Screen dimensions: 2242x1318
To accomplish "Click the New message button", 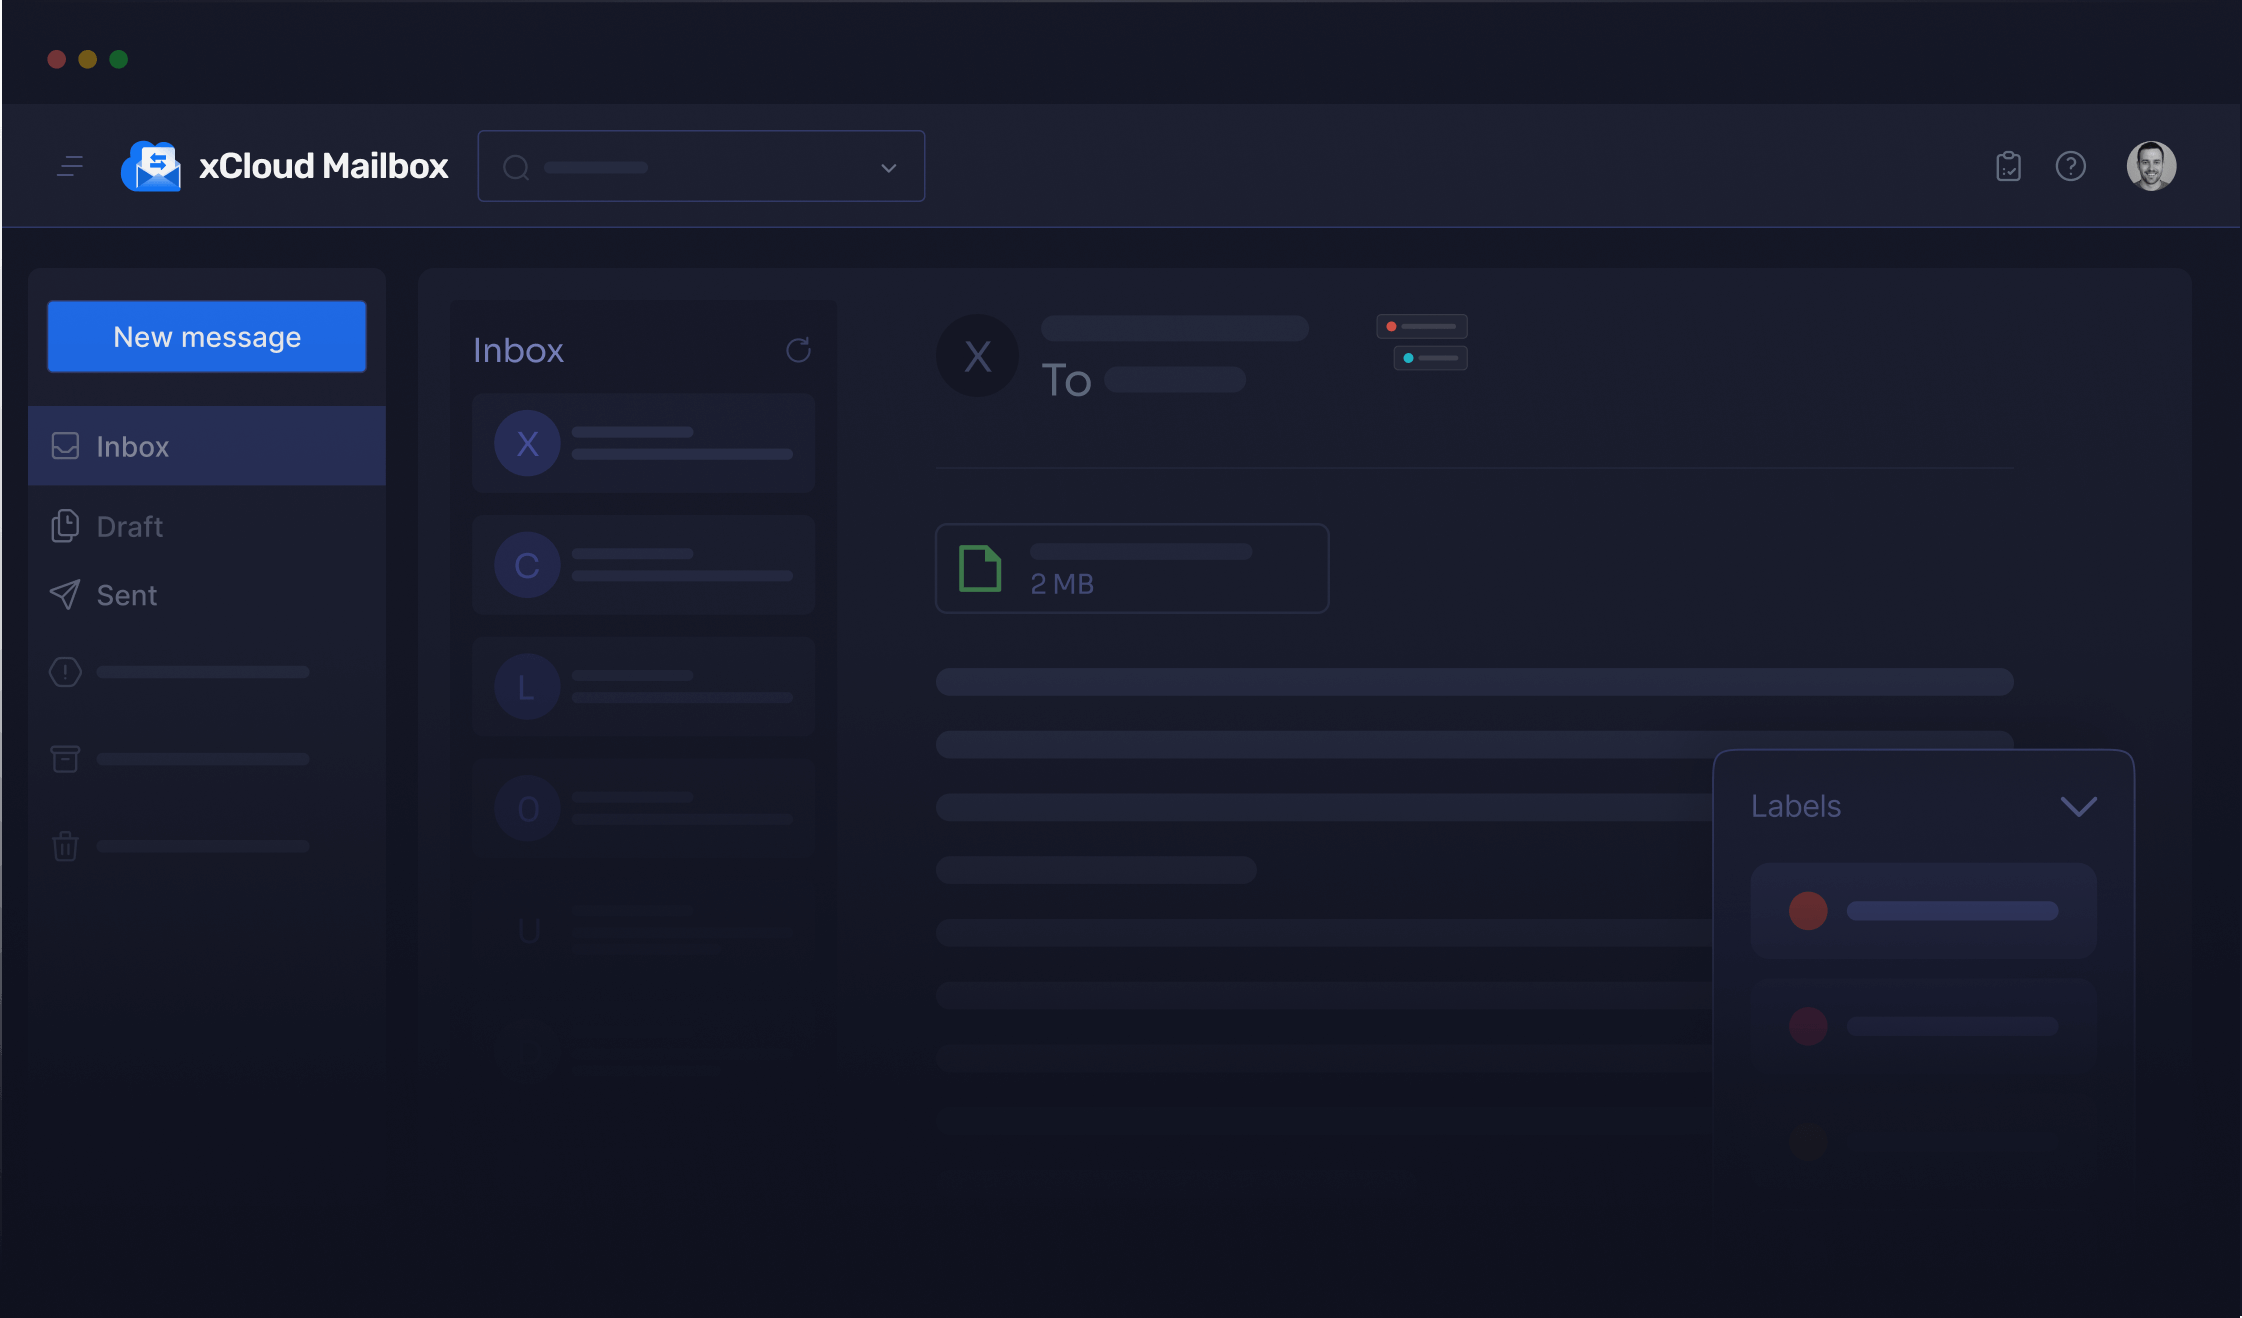I will (x=207, y=337).
